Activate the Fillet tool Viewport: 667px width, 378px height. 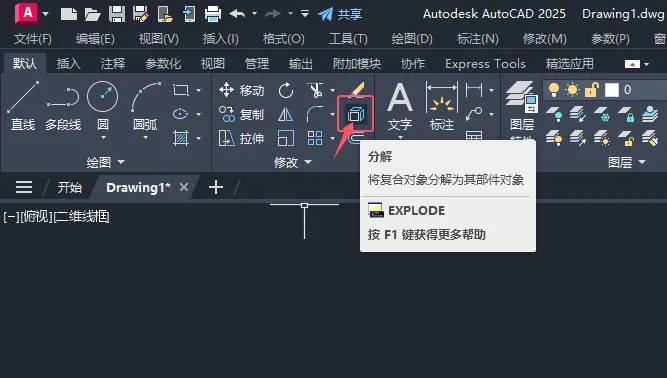pos(315,114)
